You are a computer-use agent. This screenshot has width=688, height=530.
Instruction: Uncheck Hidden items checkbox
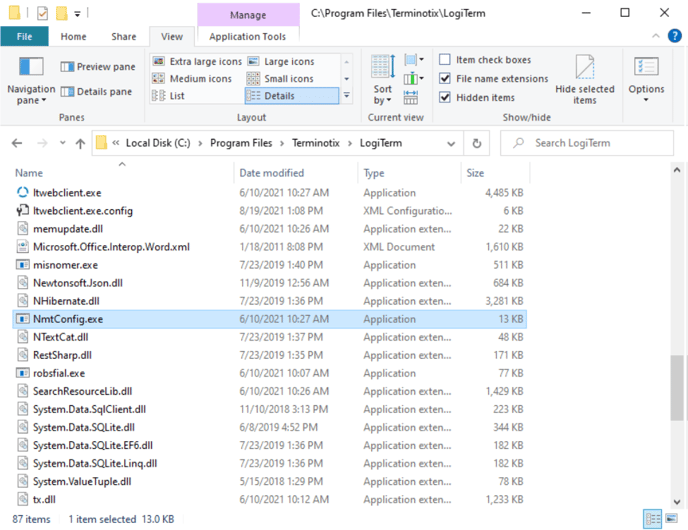coord(445,97)
